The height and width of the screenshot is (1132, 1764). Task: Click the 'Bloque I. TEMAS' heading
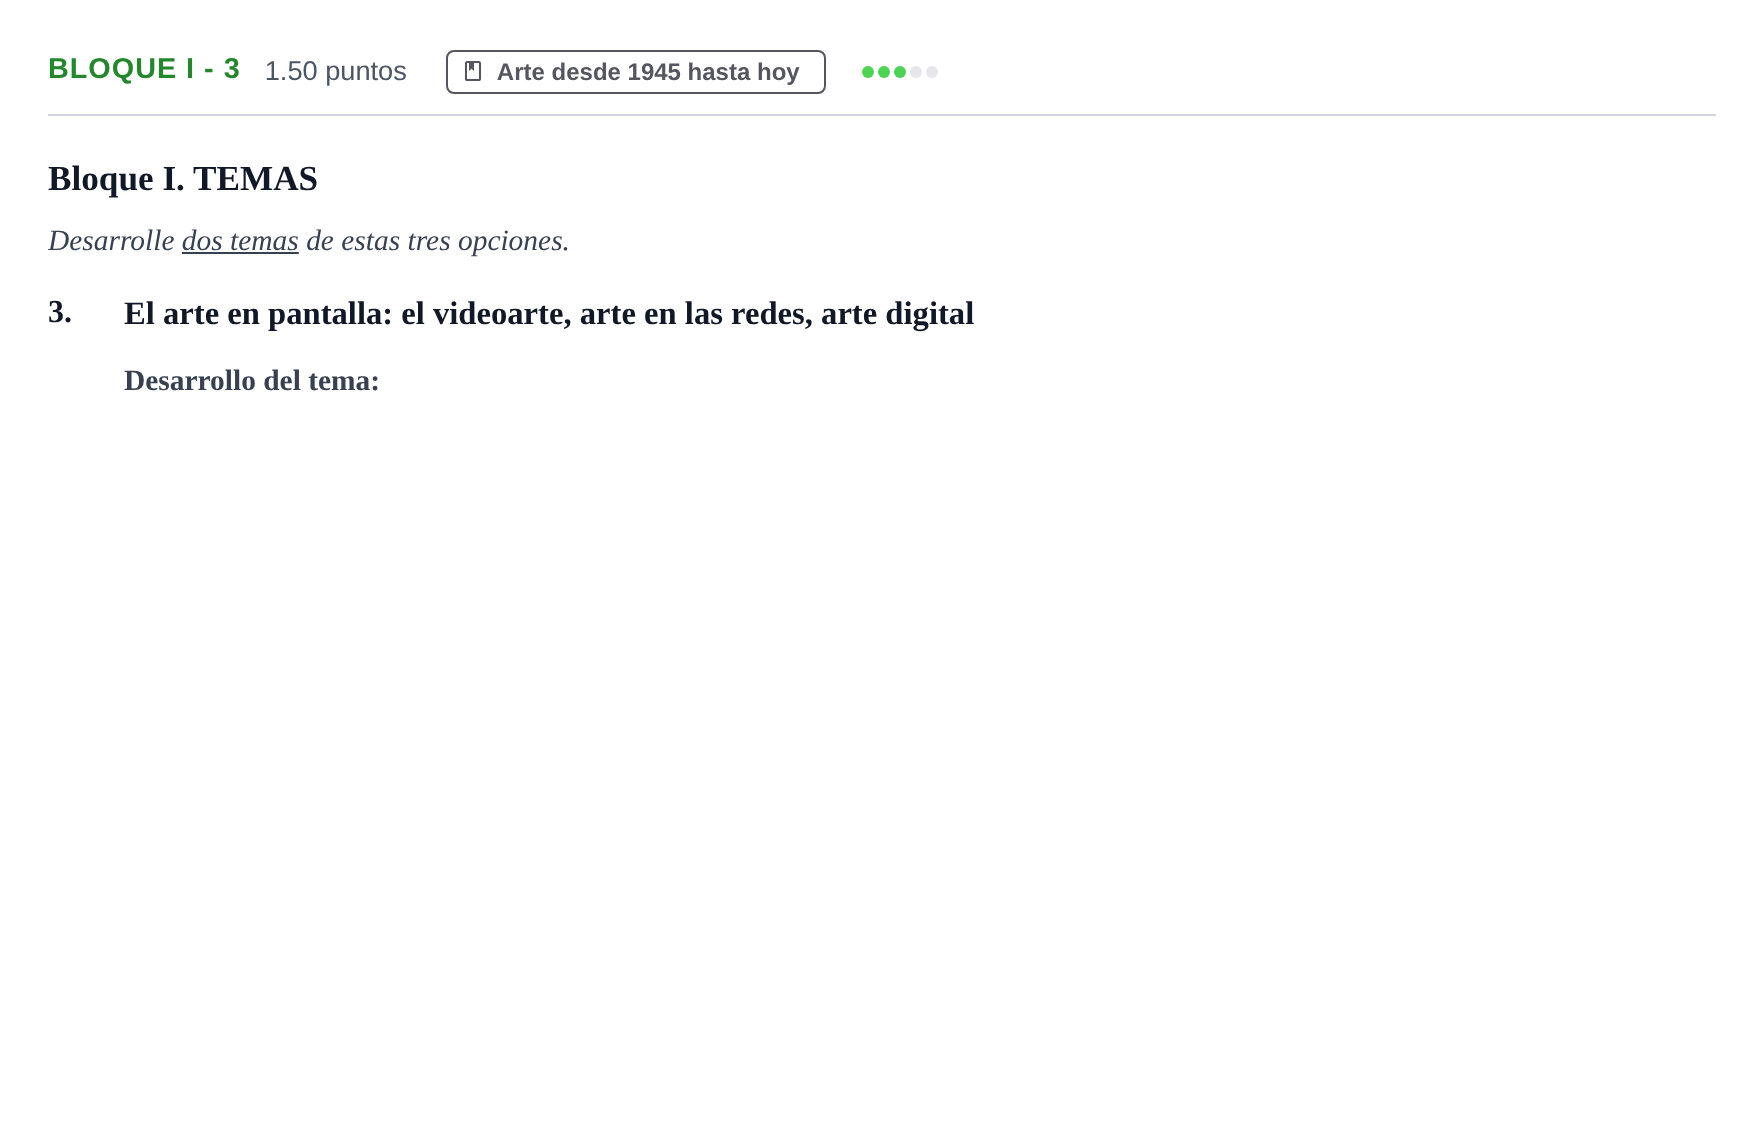click(183, 179)
